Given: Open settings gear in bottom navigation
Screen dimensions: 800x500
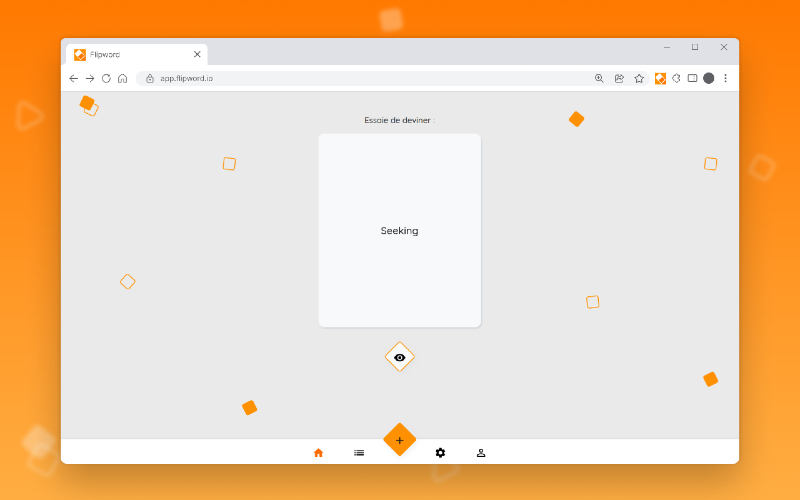Looking at the screenshot, I should tap(440, 453).
